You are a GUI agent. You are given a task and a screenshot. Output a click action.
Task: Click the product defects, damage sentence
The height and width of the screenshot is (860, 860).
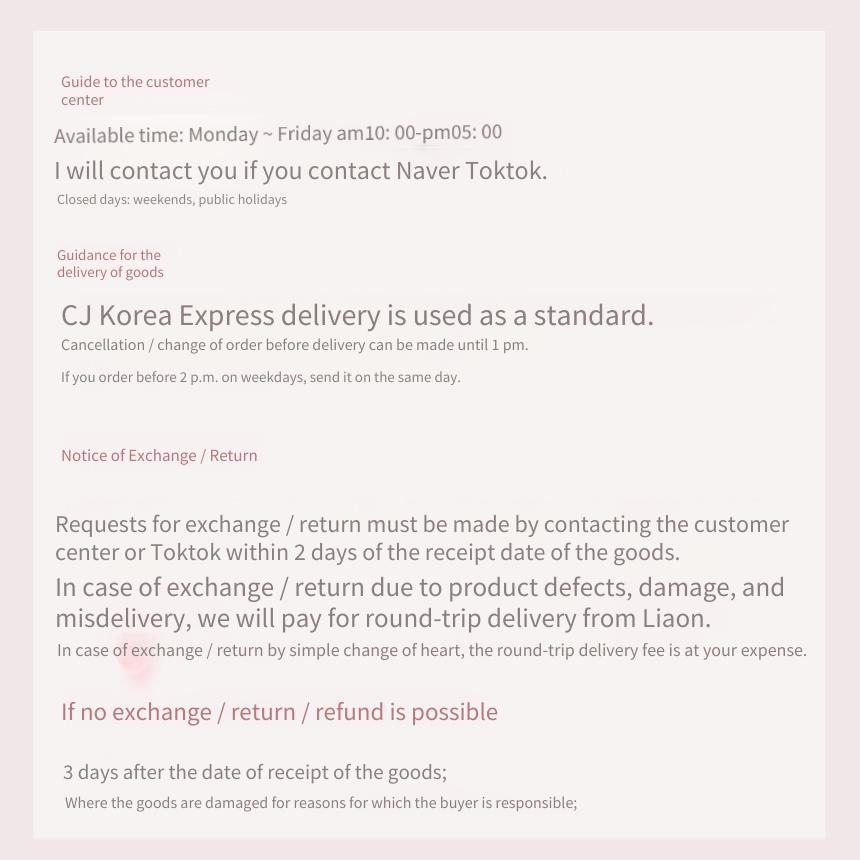(x=420, y=587)
